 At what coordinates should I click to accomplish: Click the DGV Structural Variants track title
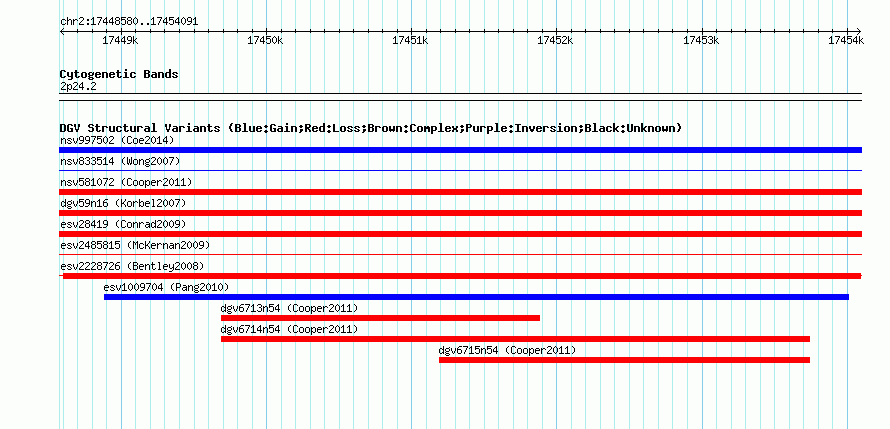point(371,128)
